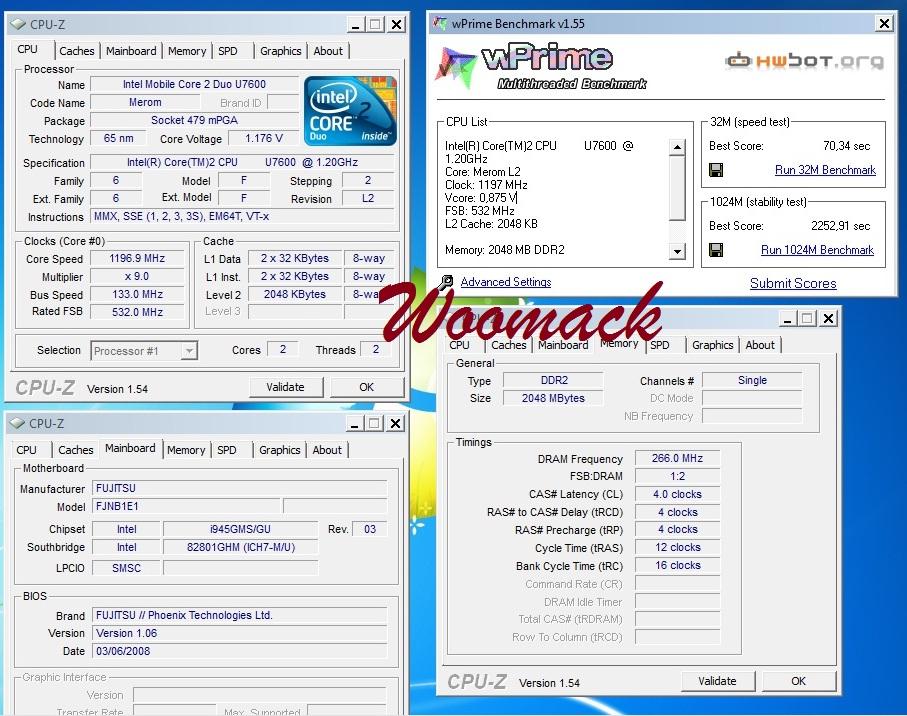
Task: Click the FSB:DRAM 1:2 value
Action: coord(677,476)
